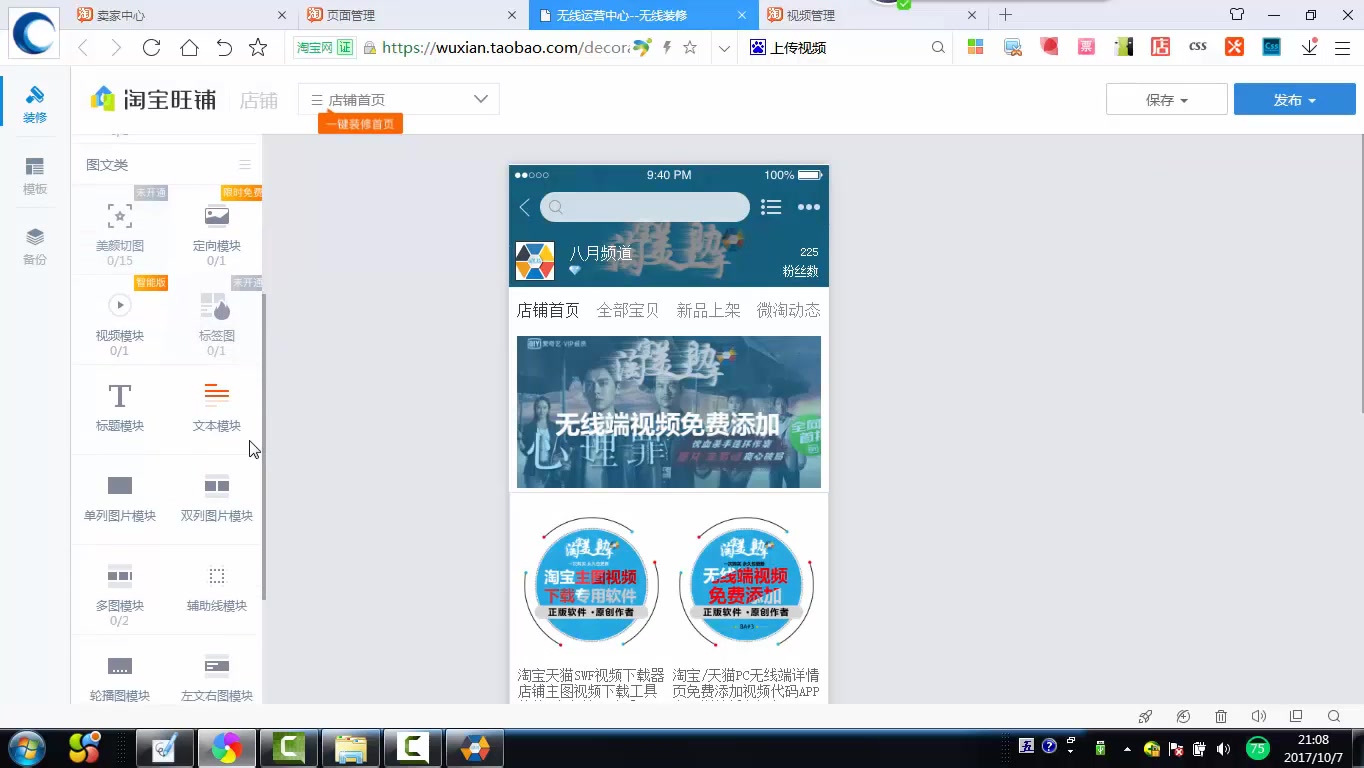Viewport: 1364px width, 768px height.
Task: Switch to the 卖家中心 browser tab
Action: [x=184, y=15]
